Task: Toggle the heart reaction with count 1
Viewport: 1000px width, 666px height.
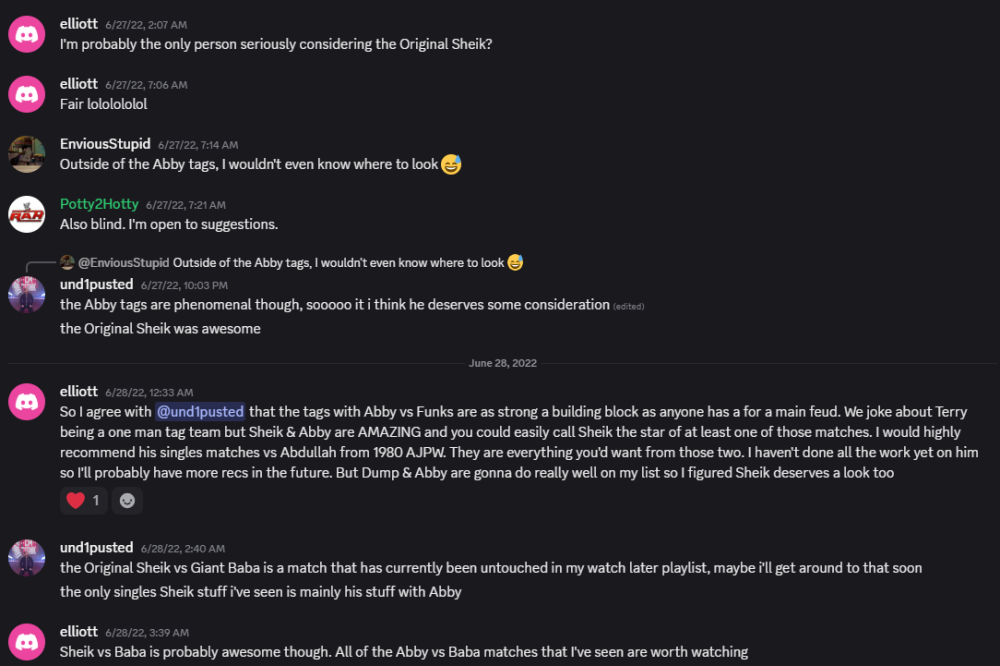Action: (x=83, y=500)
